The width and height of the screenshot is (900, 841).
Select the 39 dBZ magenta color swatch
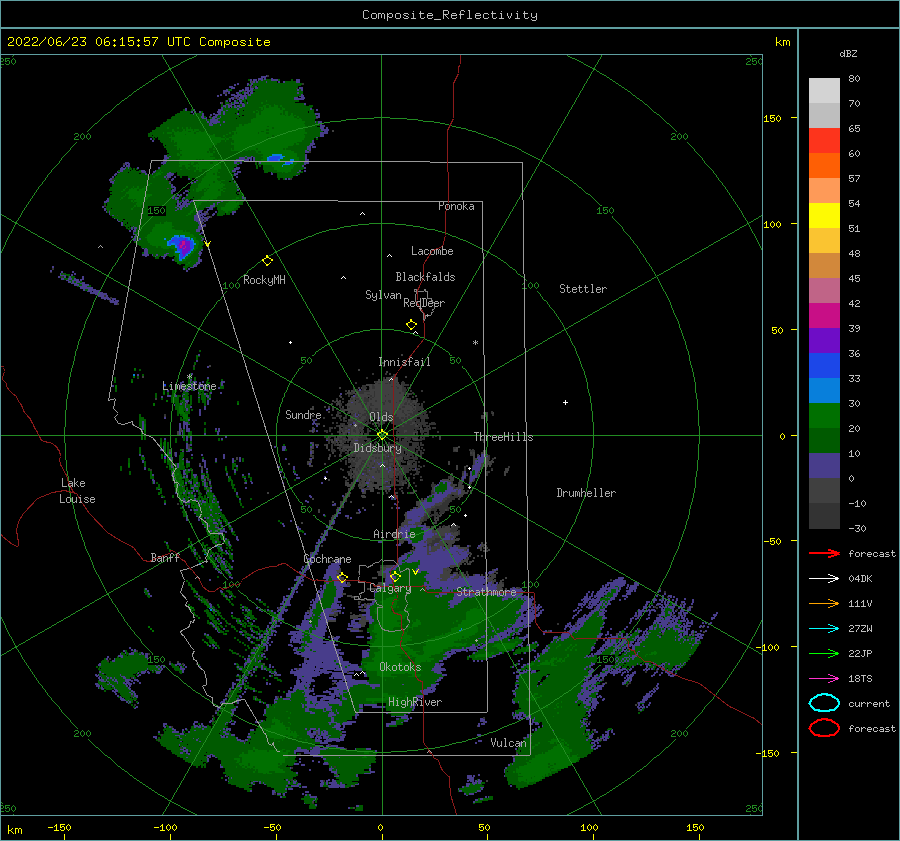(824, 315)
